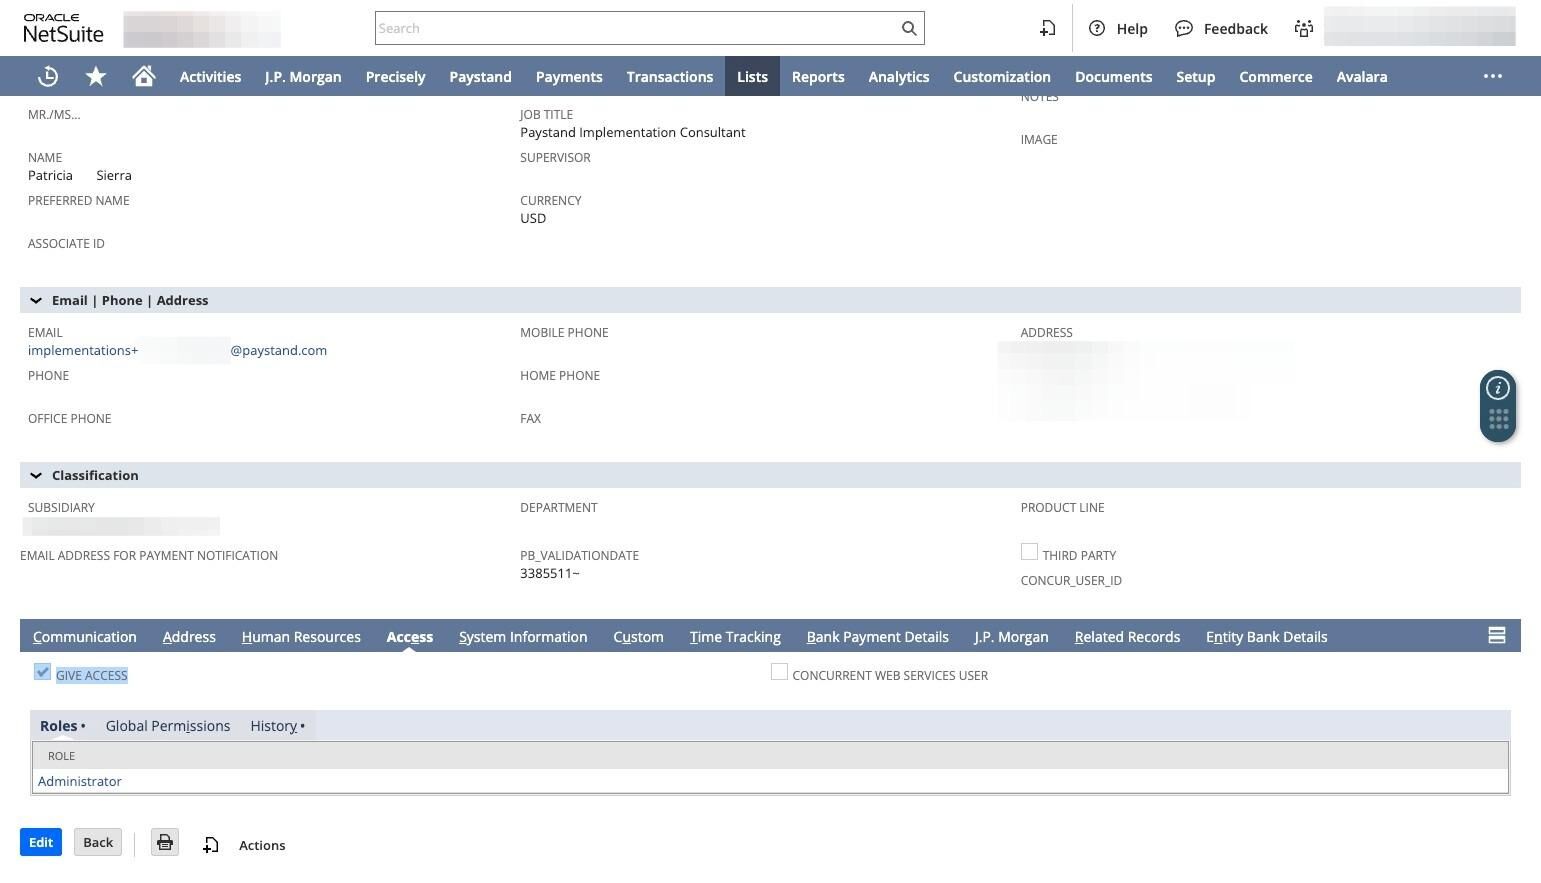This screenshot has width=1541, height=883.
Task: Uncheck the GIVE ACCESS checkbox
Action: 42,671
